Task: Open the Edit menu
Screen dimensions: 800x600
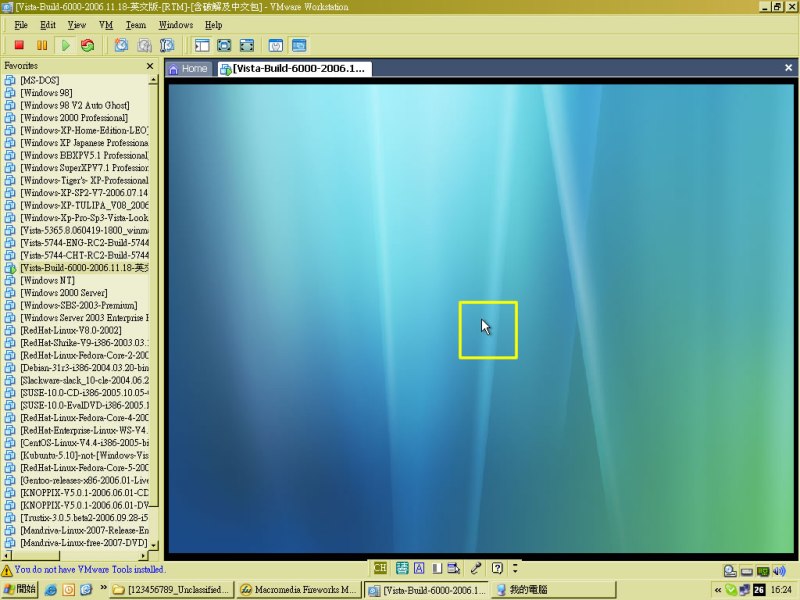Action: [x=48, y=25]
